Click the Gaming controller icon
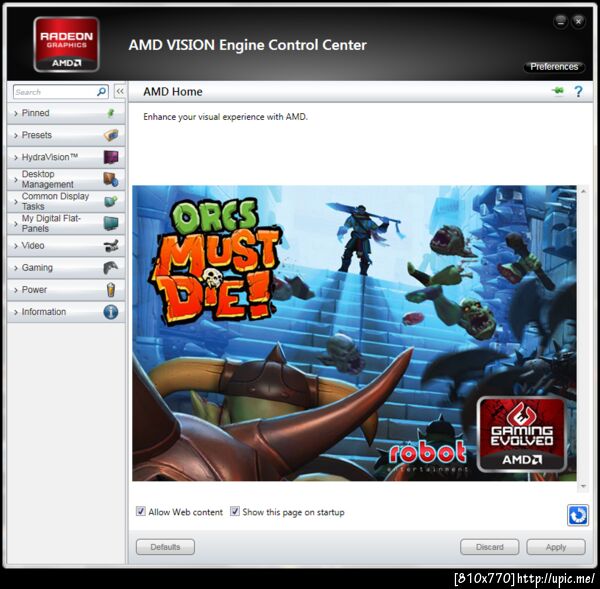Image resolution: width=600 pixels, height=589 pixels. [111, 268]
